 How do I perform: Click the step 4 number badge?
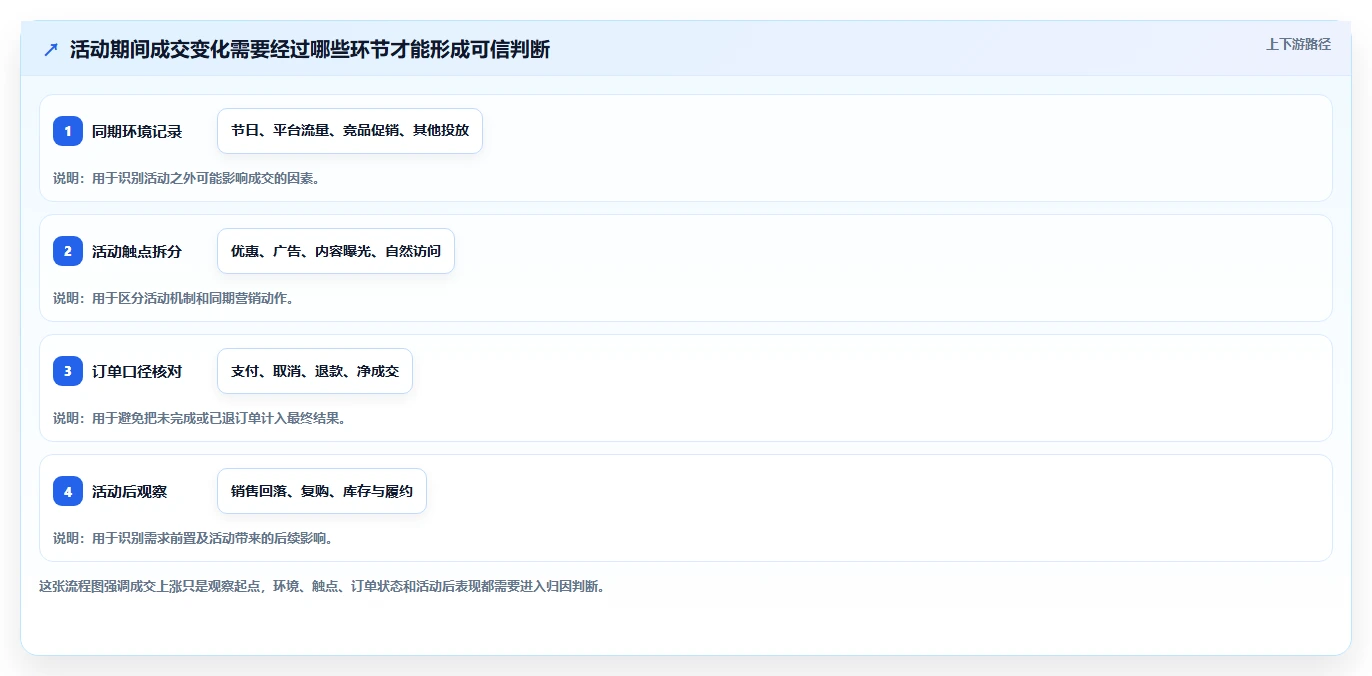coord(68,491)
